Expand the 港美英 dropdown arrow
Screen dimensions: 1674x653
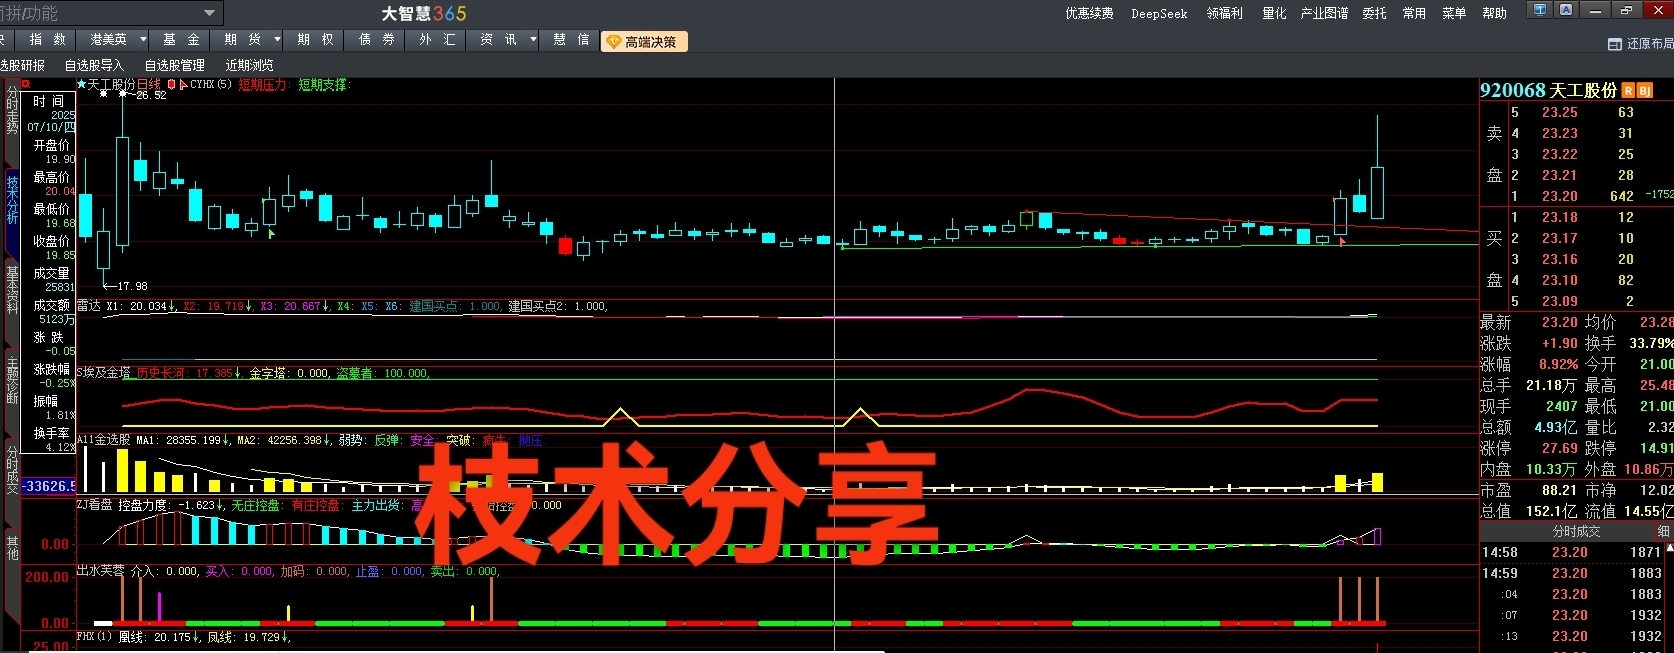click(143, 39)
